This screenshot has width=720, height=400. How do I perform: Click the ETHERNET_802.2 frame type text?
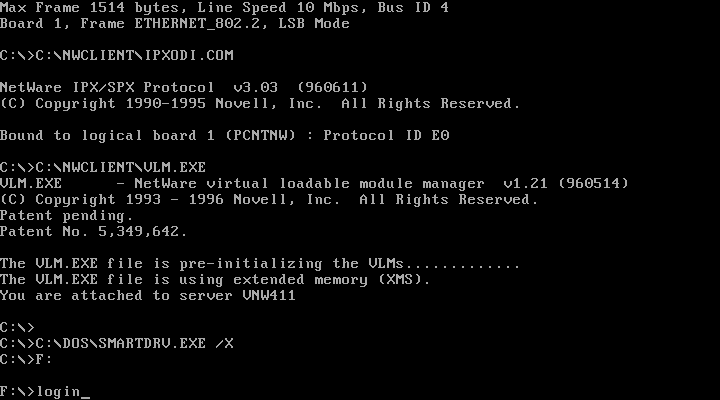pyautogui.click(x=197, y=23)
